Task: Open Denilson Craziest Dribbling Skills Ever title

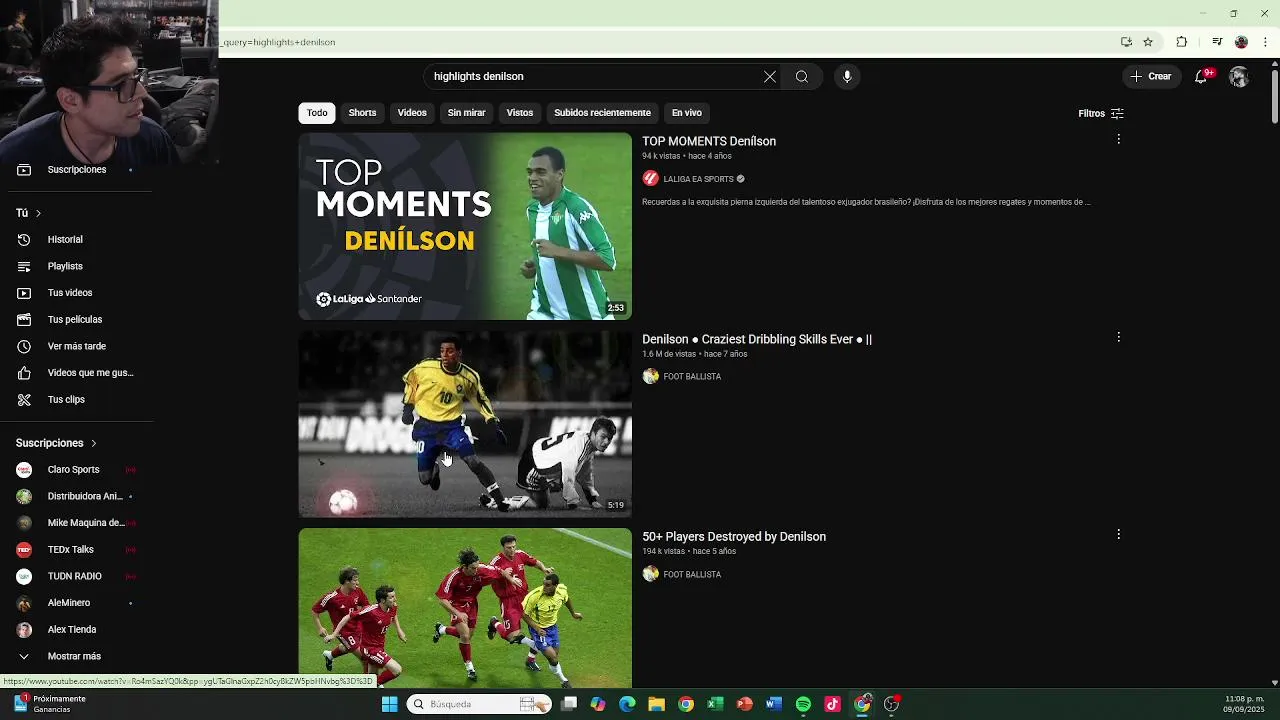Action: (757, 339)
